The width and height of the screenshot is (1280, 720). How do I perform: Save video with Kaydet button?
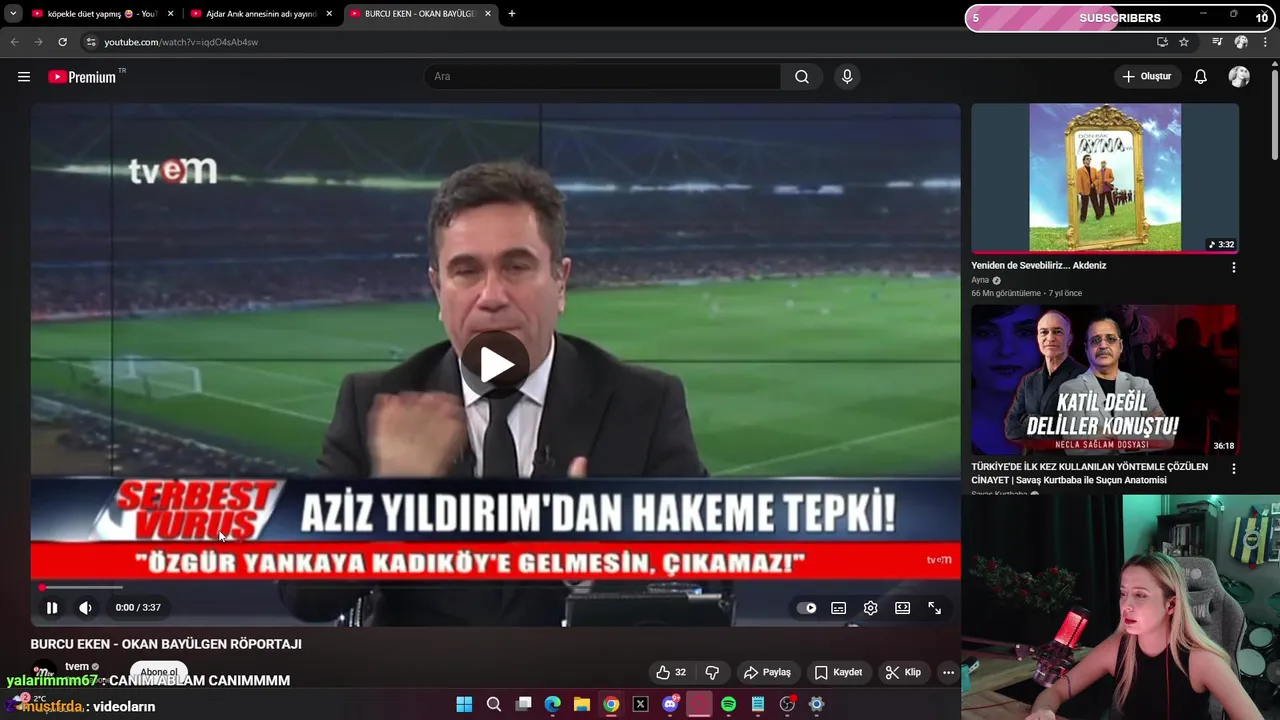tap(838, 673)
